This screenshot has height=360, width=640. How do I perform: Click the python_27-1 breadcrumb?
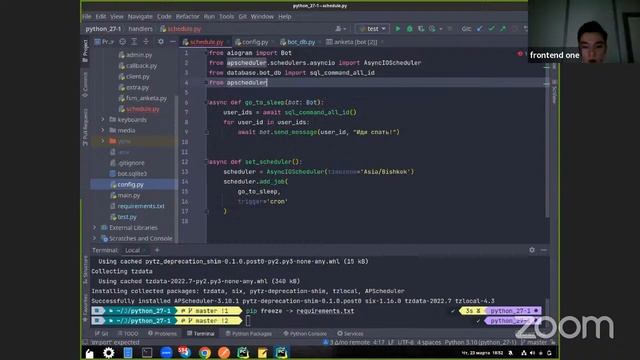point(103,29)
